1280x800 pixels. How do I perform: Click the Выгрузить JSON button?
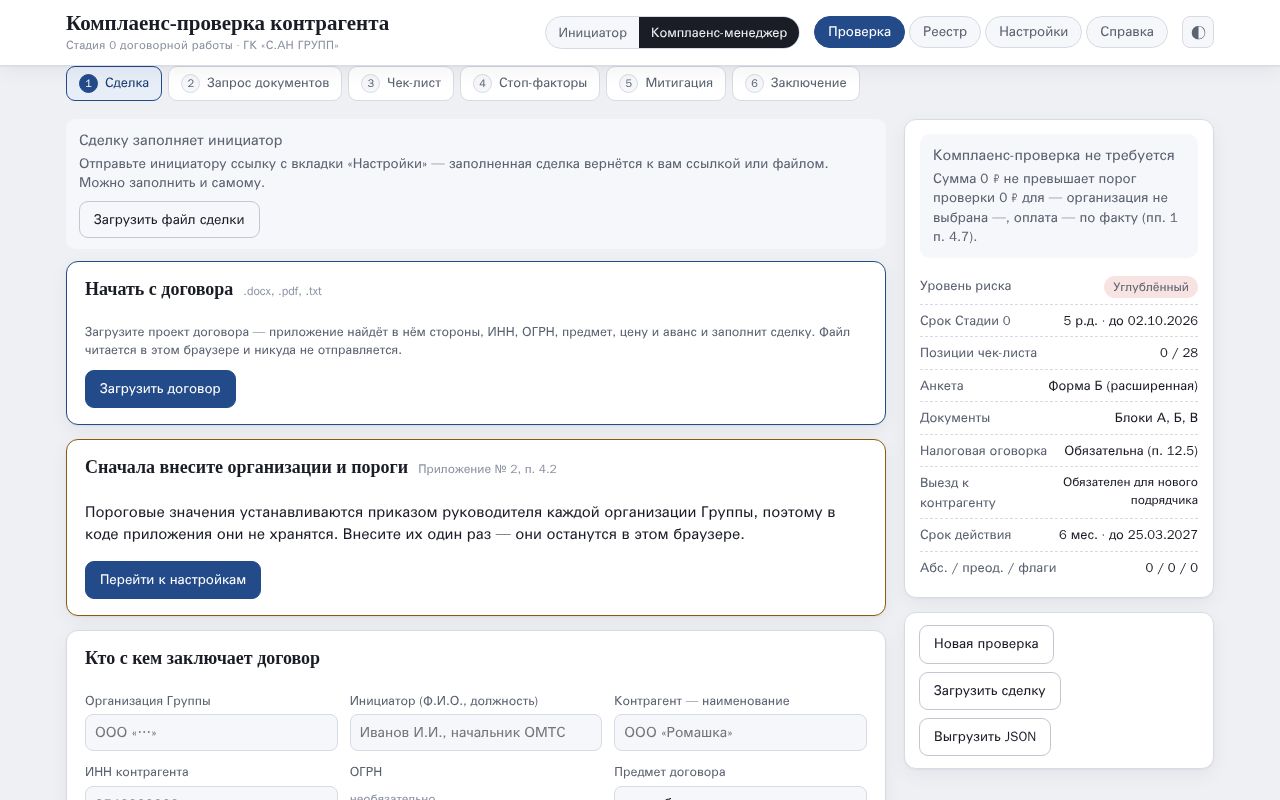pyautogui.click(x=985, y=737)
